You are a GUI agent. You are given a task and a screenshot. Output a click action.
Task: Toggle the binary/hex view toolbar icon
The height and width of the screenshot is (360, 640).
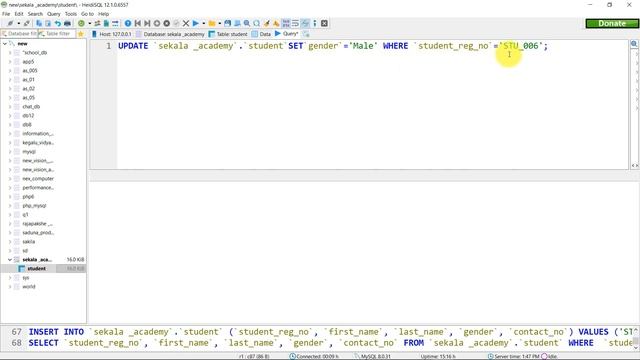[x=286, y=23]
